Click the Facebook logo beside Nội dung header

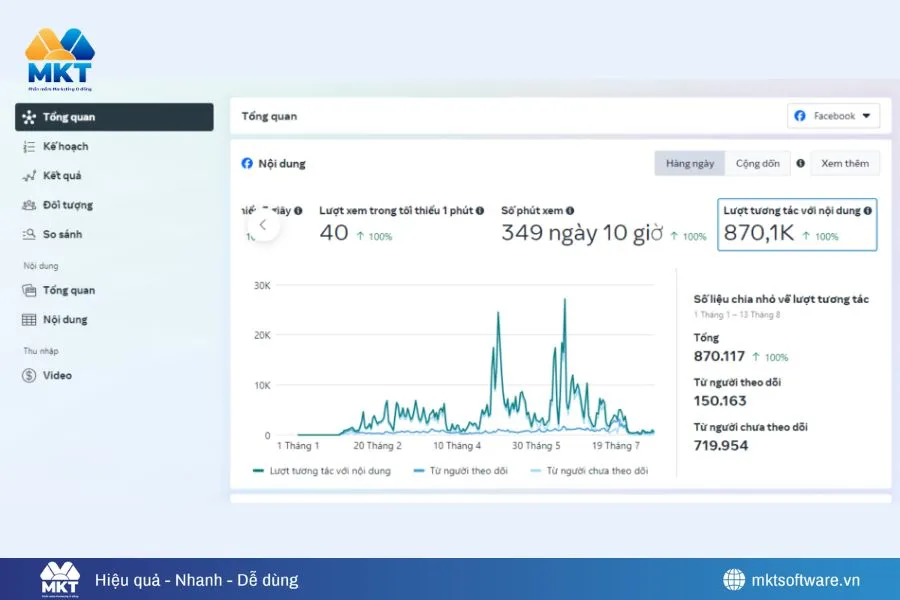(x=245, y=163)
